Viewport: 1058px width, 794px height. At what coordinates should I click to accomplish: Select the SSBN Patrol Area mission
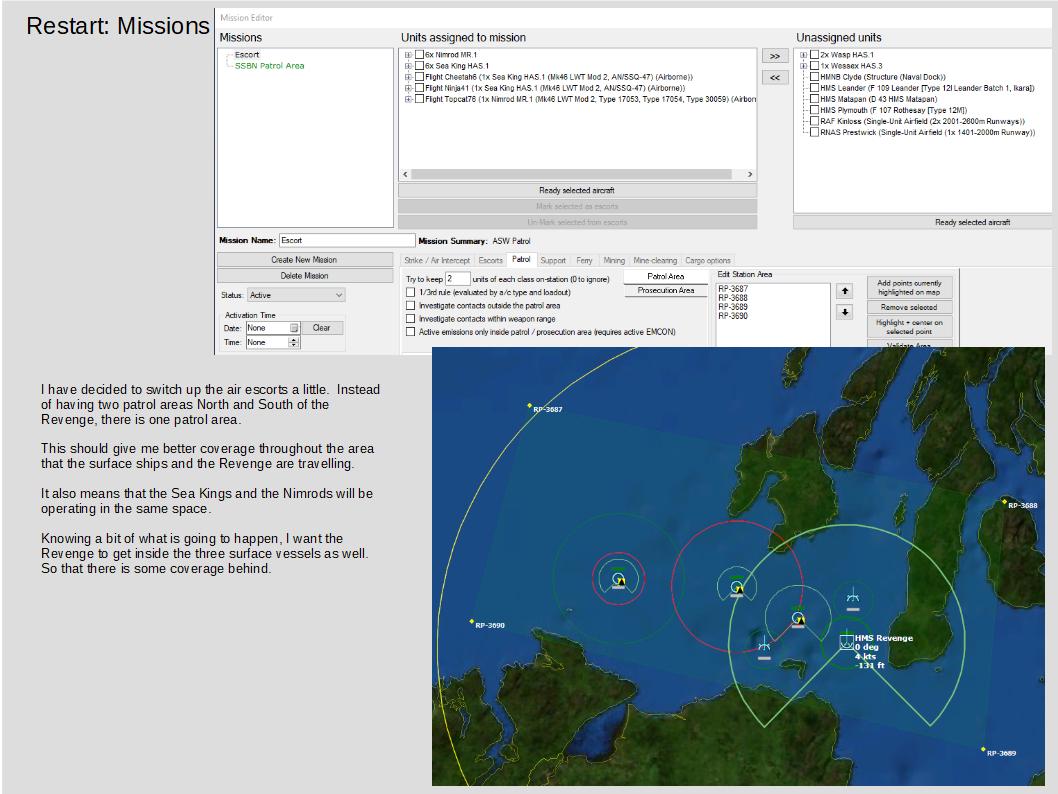(x=269, y=66)
